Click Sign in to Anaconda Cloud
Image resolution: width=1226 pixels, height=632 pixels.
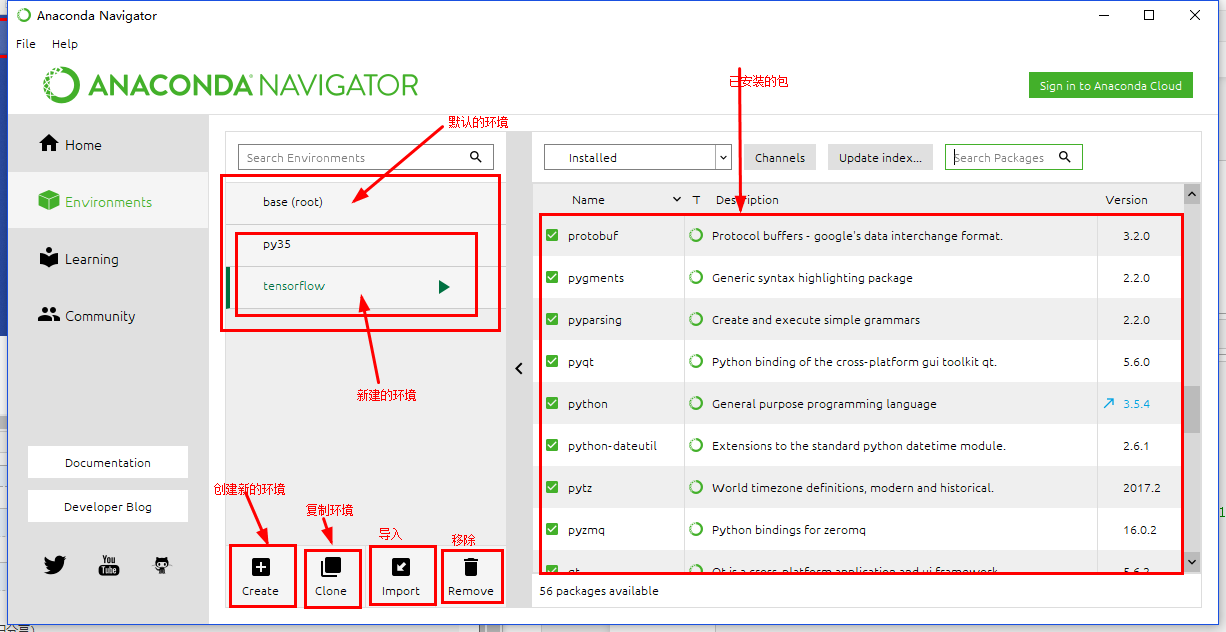coord(1111,85)
